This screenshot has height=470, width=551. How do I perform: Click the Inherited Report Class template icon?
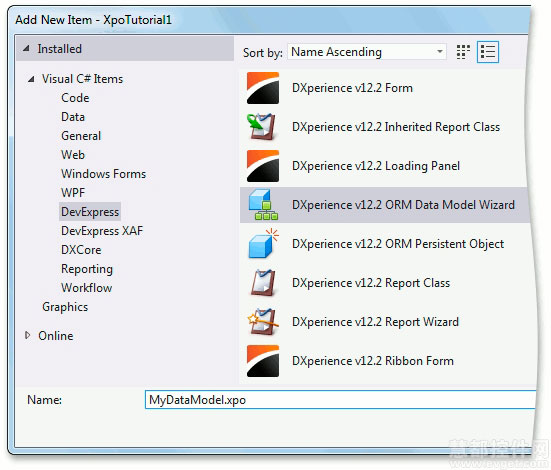pos(261,127)
